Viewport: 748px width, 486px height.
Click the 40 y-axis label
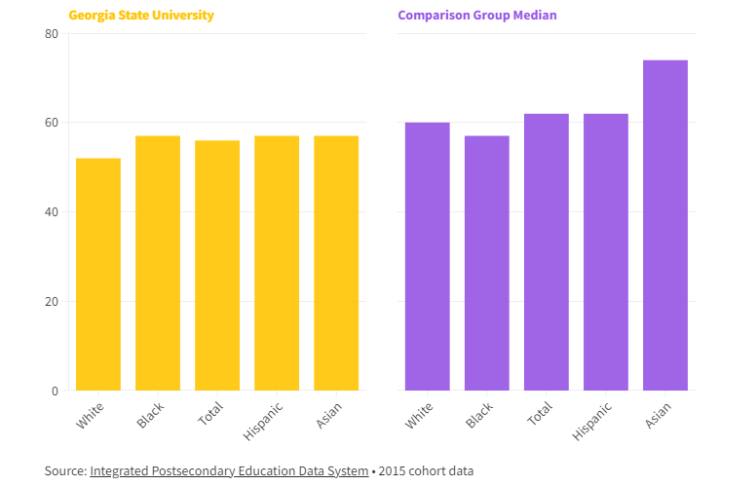(52, 212)
